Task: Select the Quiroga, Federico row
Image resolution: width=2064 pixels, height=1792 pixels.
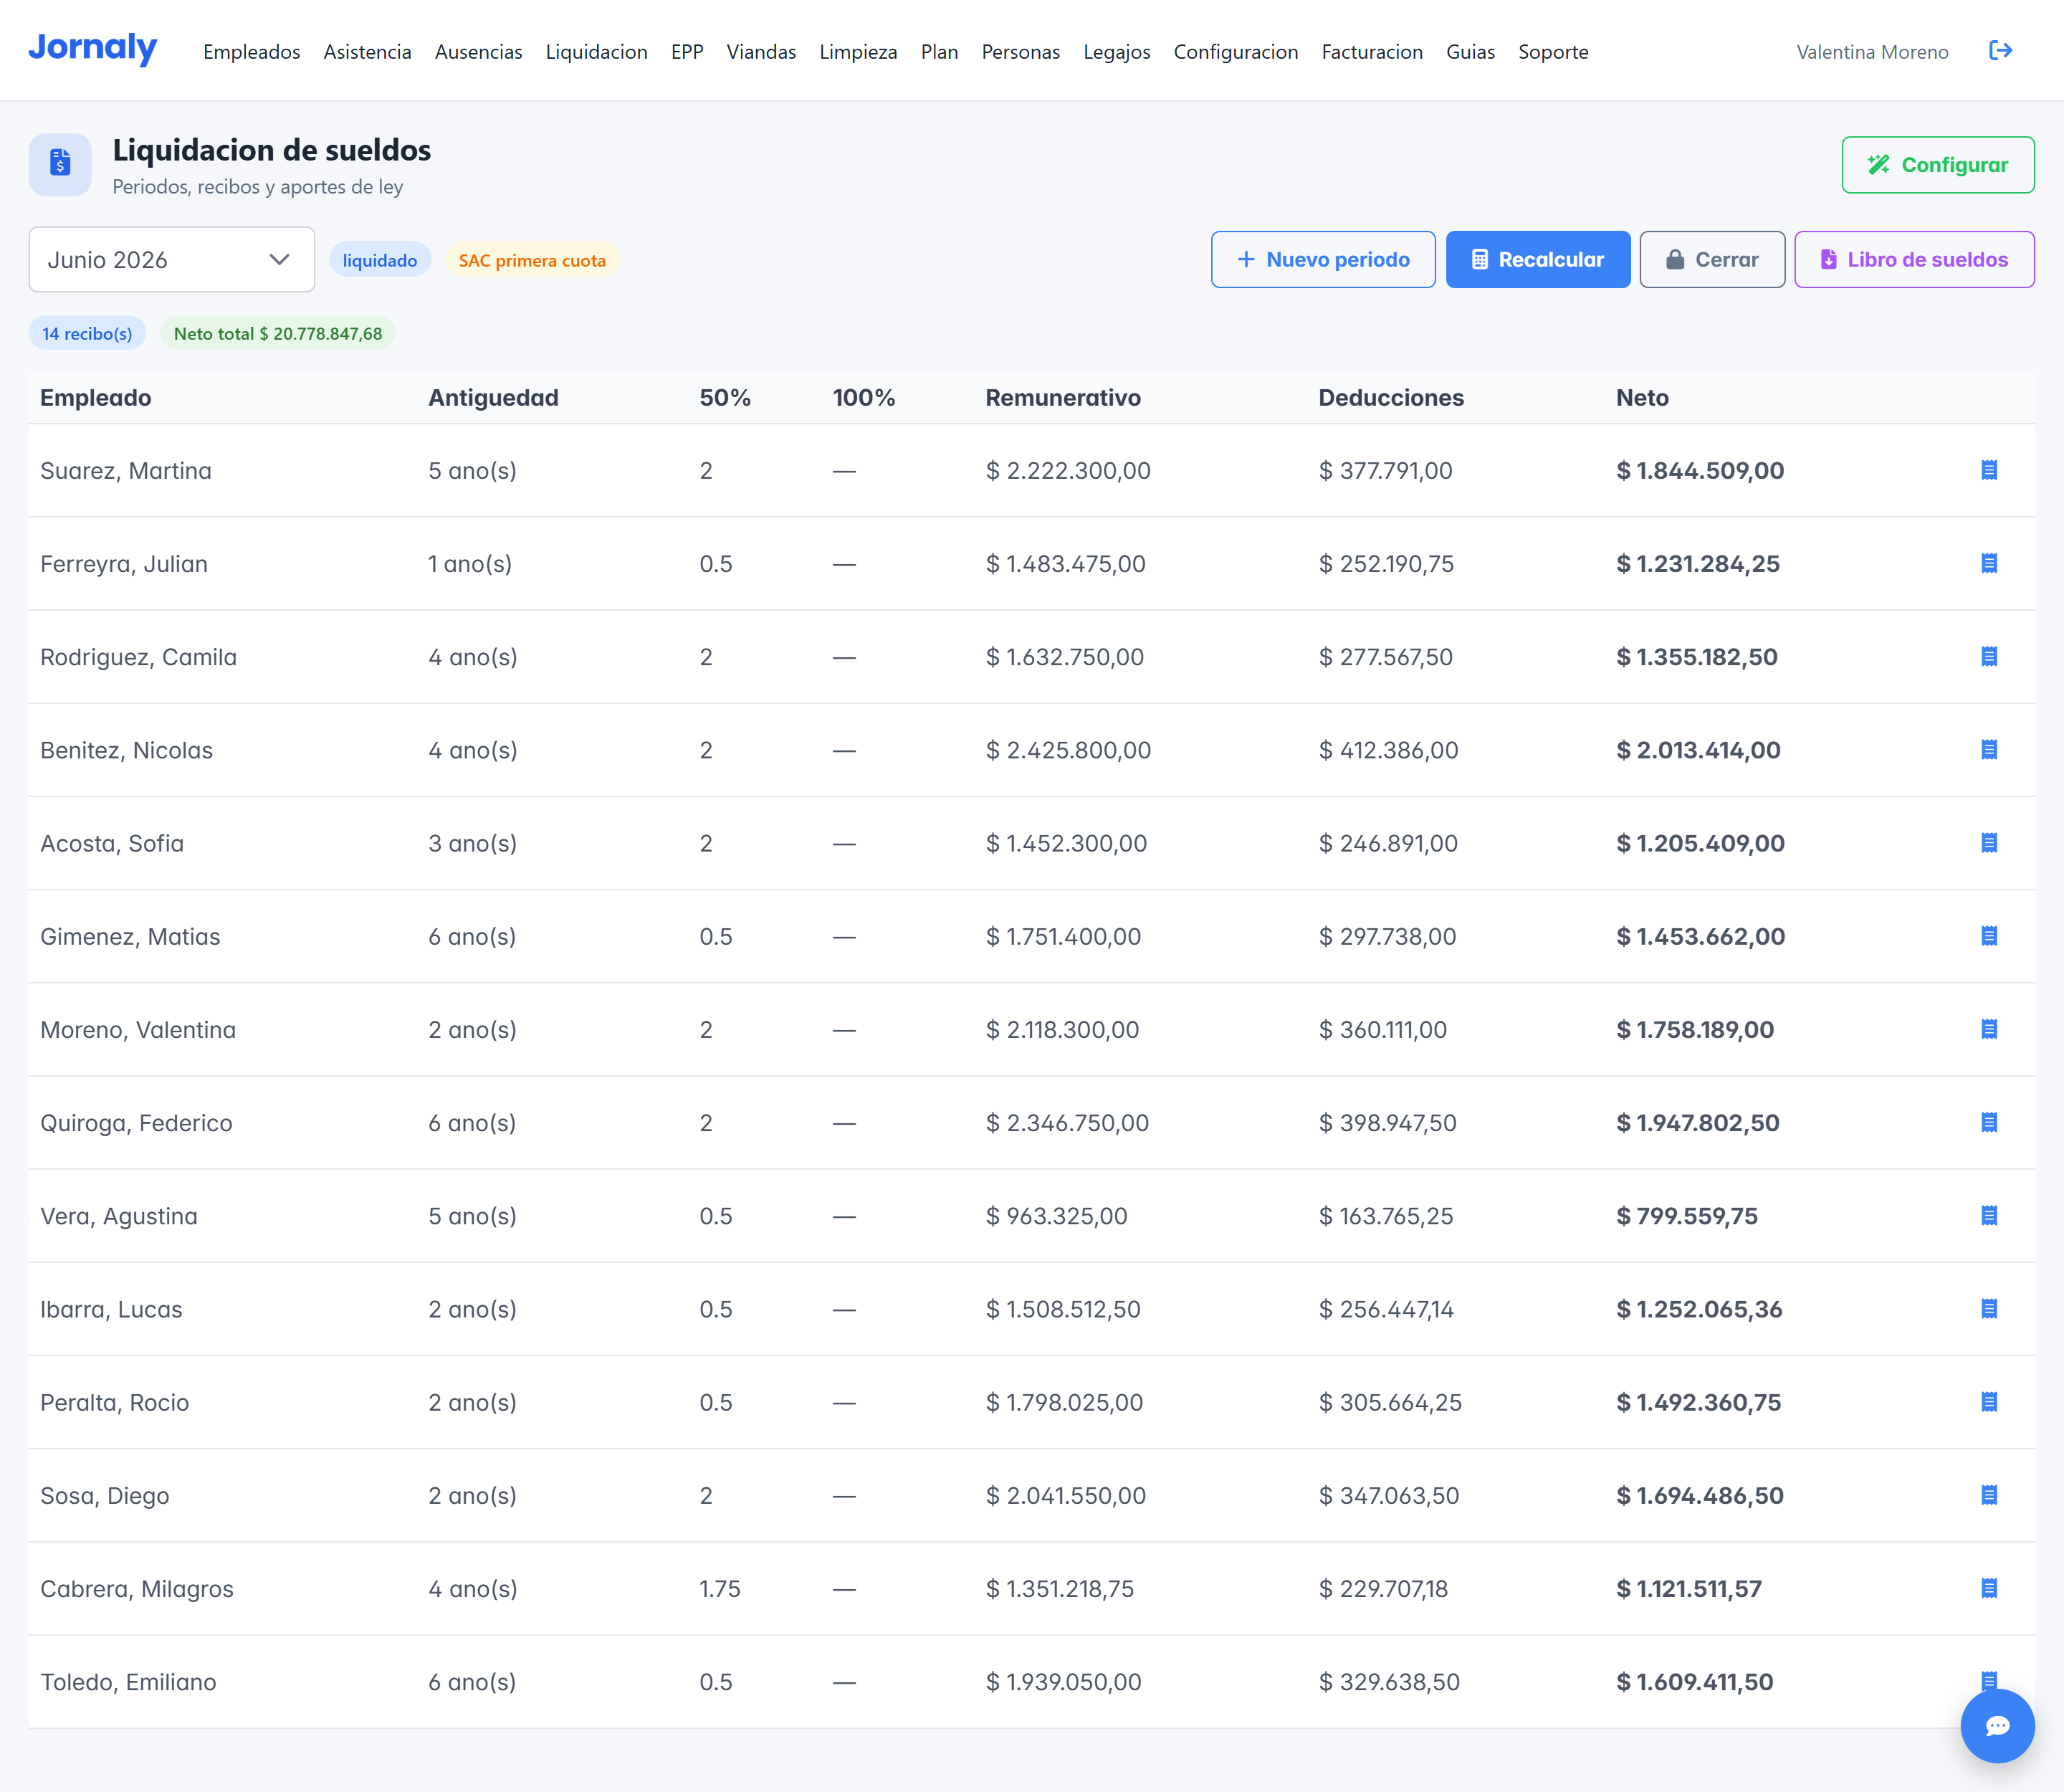Action: tap(1032, 1123)
